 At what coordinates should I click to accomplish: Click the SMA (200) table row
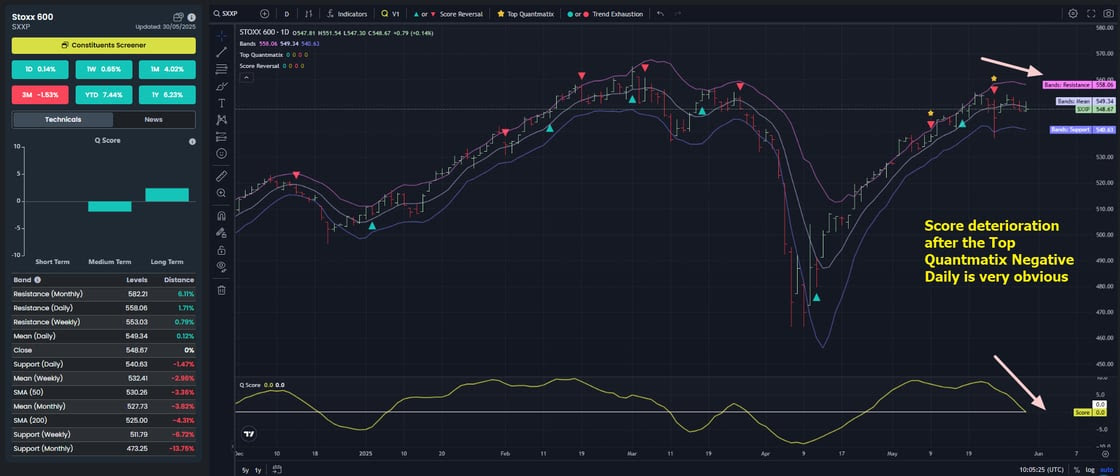pyautogui.click(x=104, y=420)
